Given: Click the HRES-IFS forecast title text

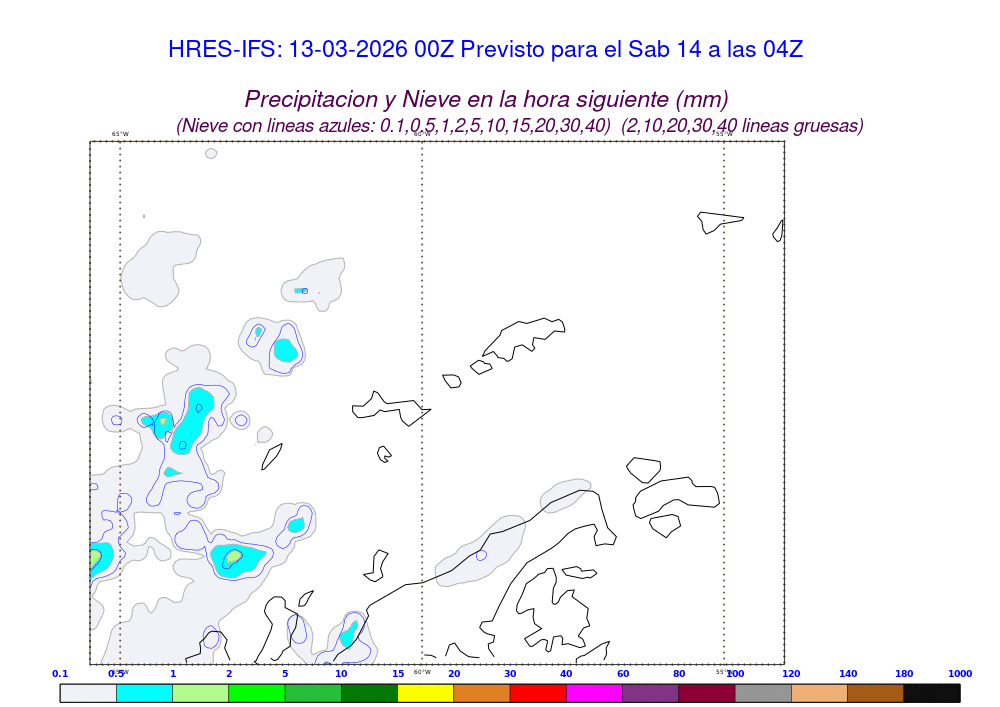Looking at the screenshot, I should 486,50.
